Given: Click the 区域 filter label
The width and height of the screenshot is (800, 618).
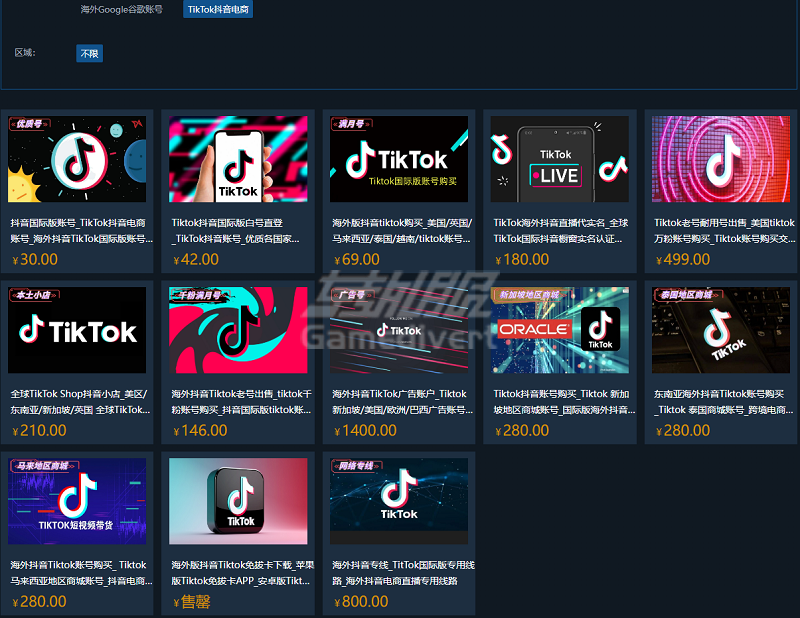Looking at the screenshot, I should (x=25, y=53).
